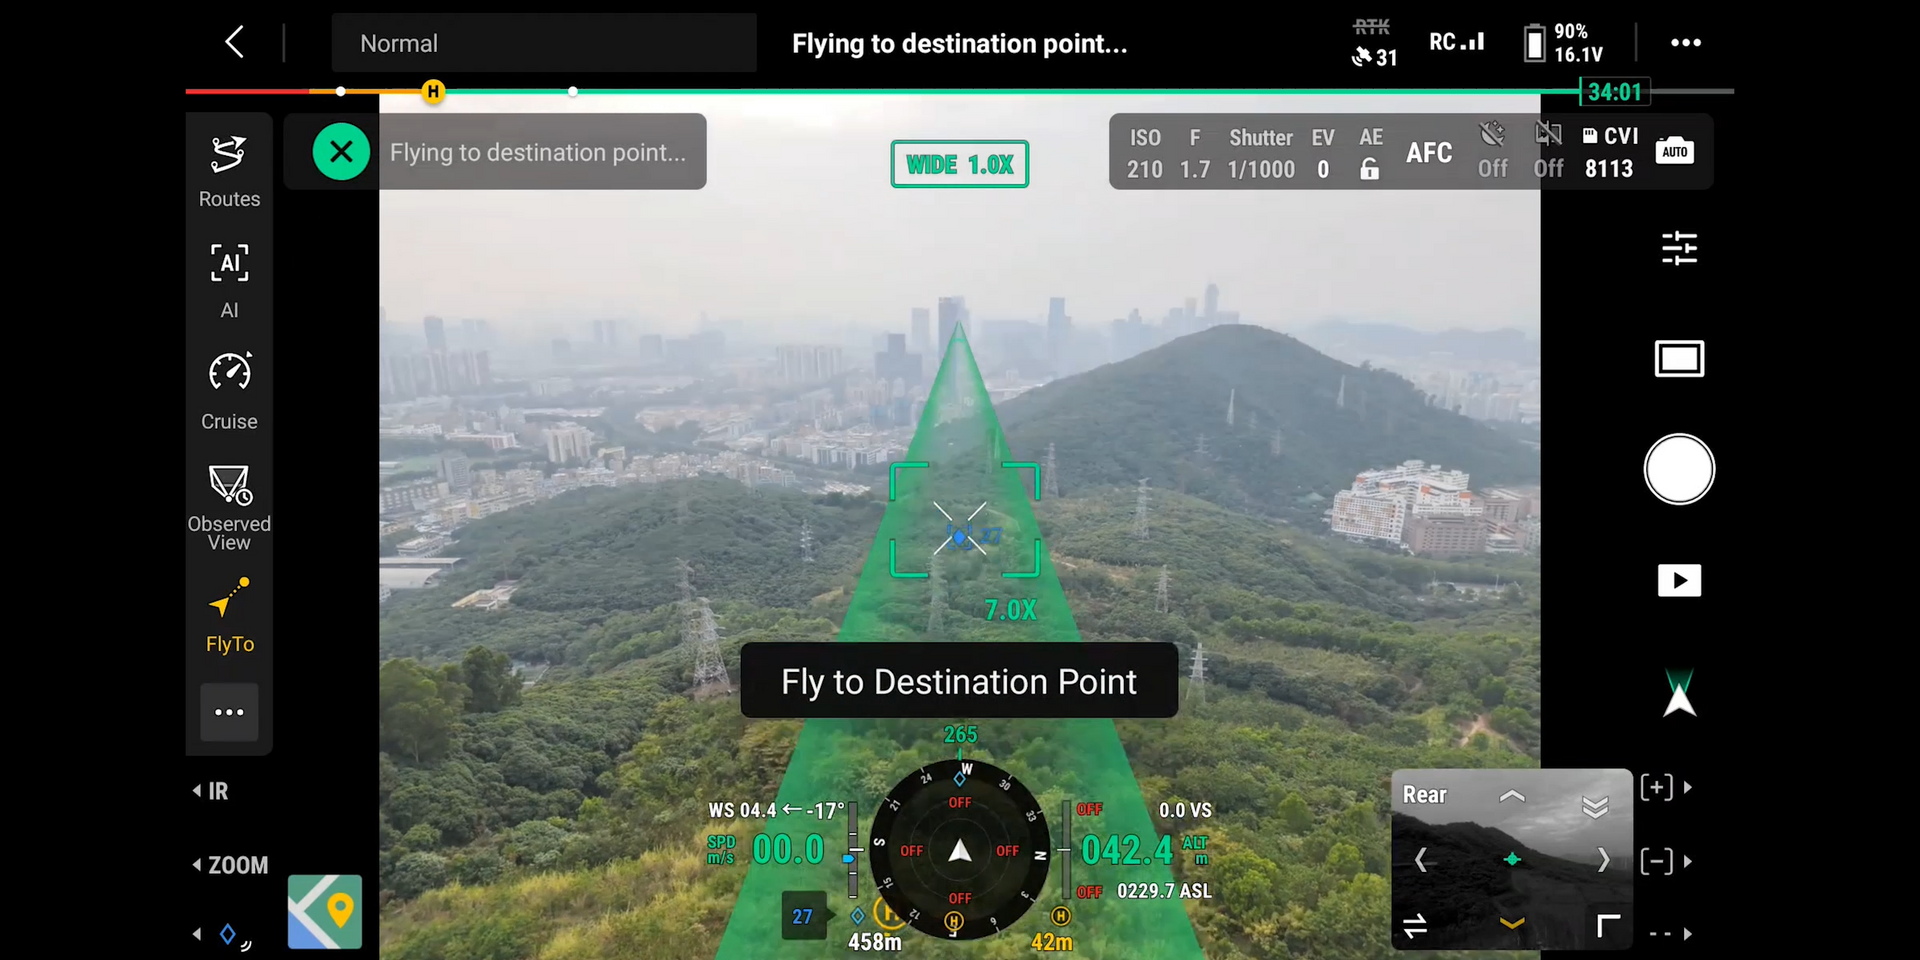This screenshot has width=1920, height=960.
Task: Open the Normal flight mode dropdown
Action: (x=544, y=43)
